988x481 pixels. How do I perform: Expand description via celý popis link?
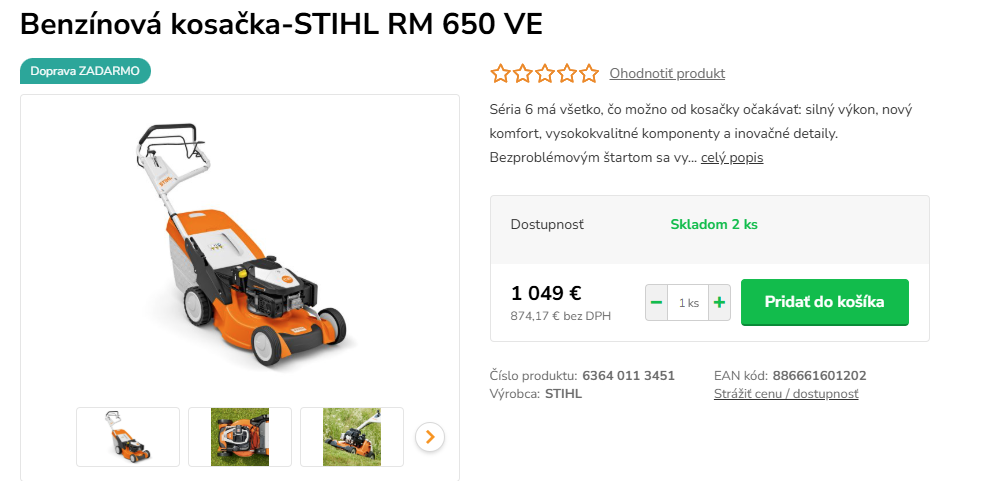coord(732,158)
